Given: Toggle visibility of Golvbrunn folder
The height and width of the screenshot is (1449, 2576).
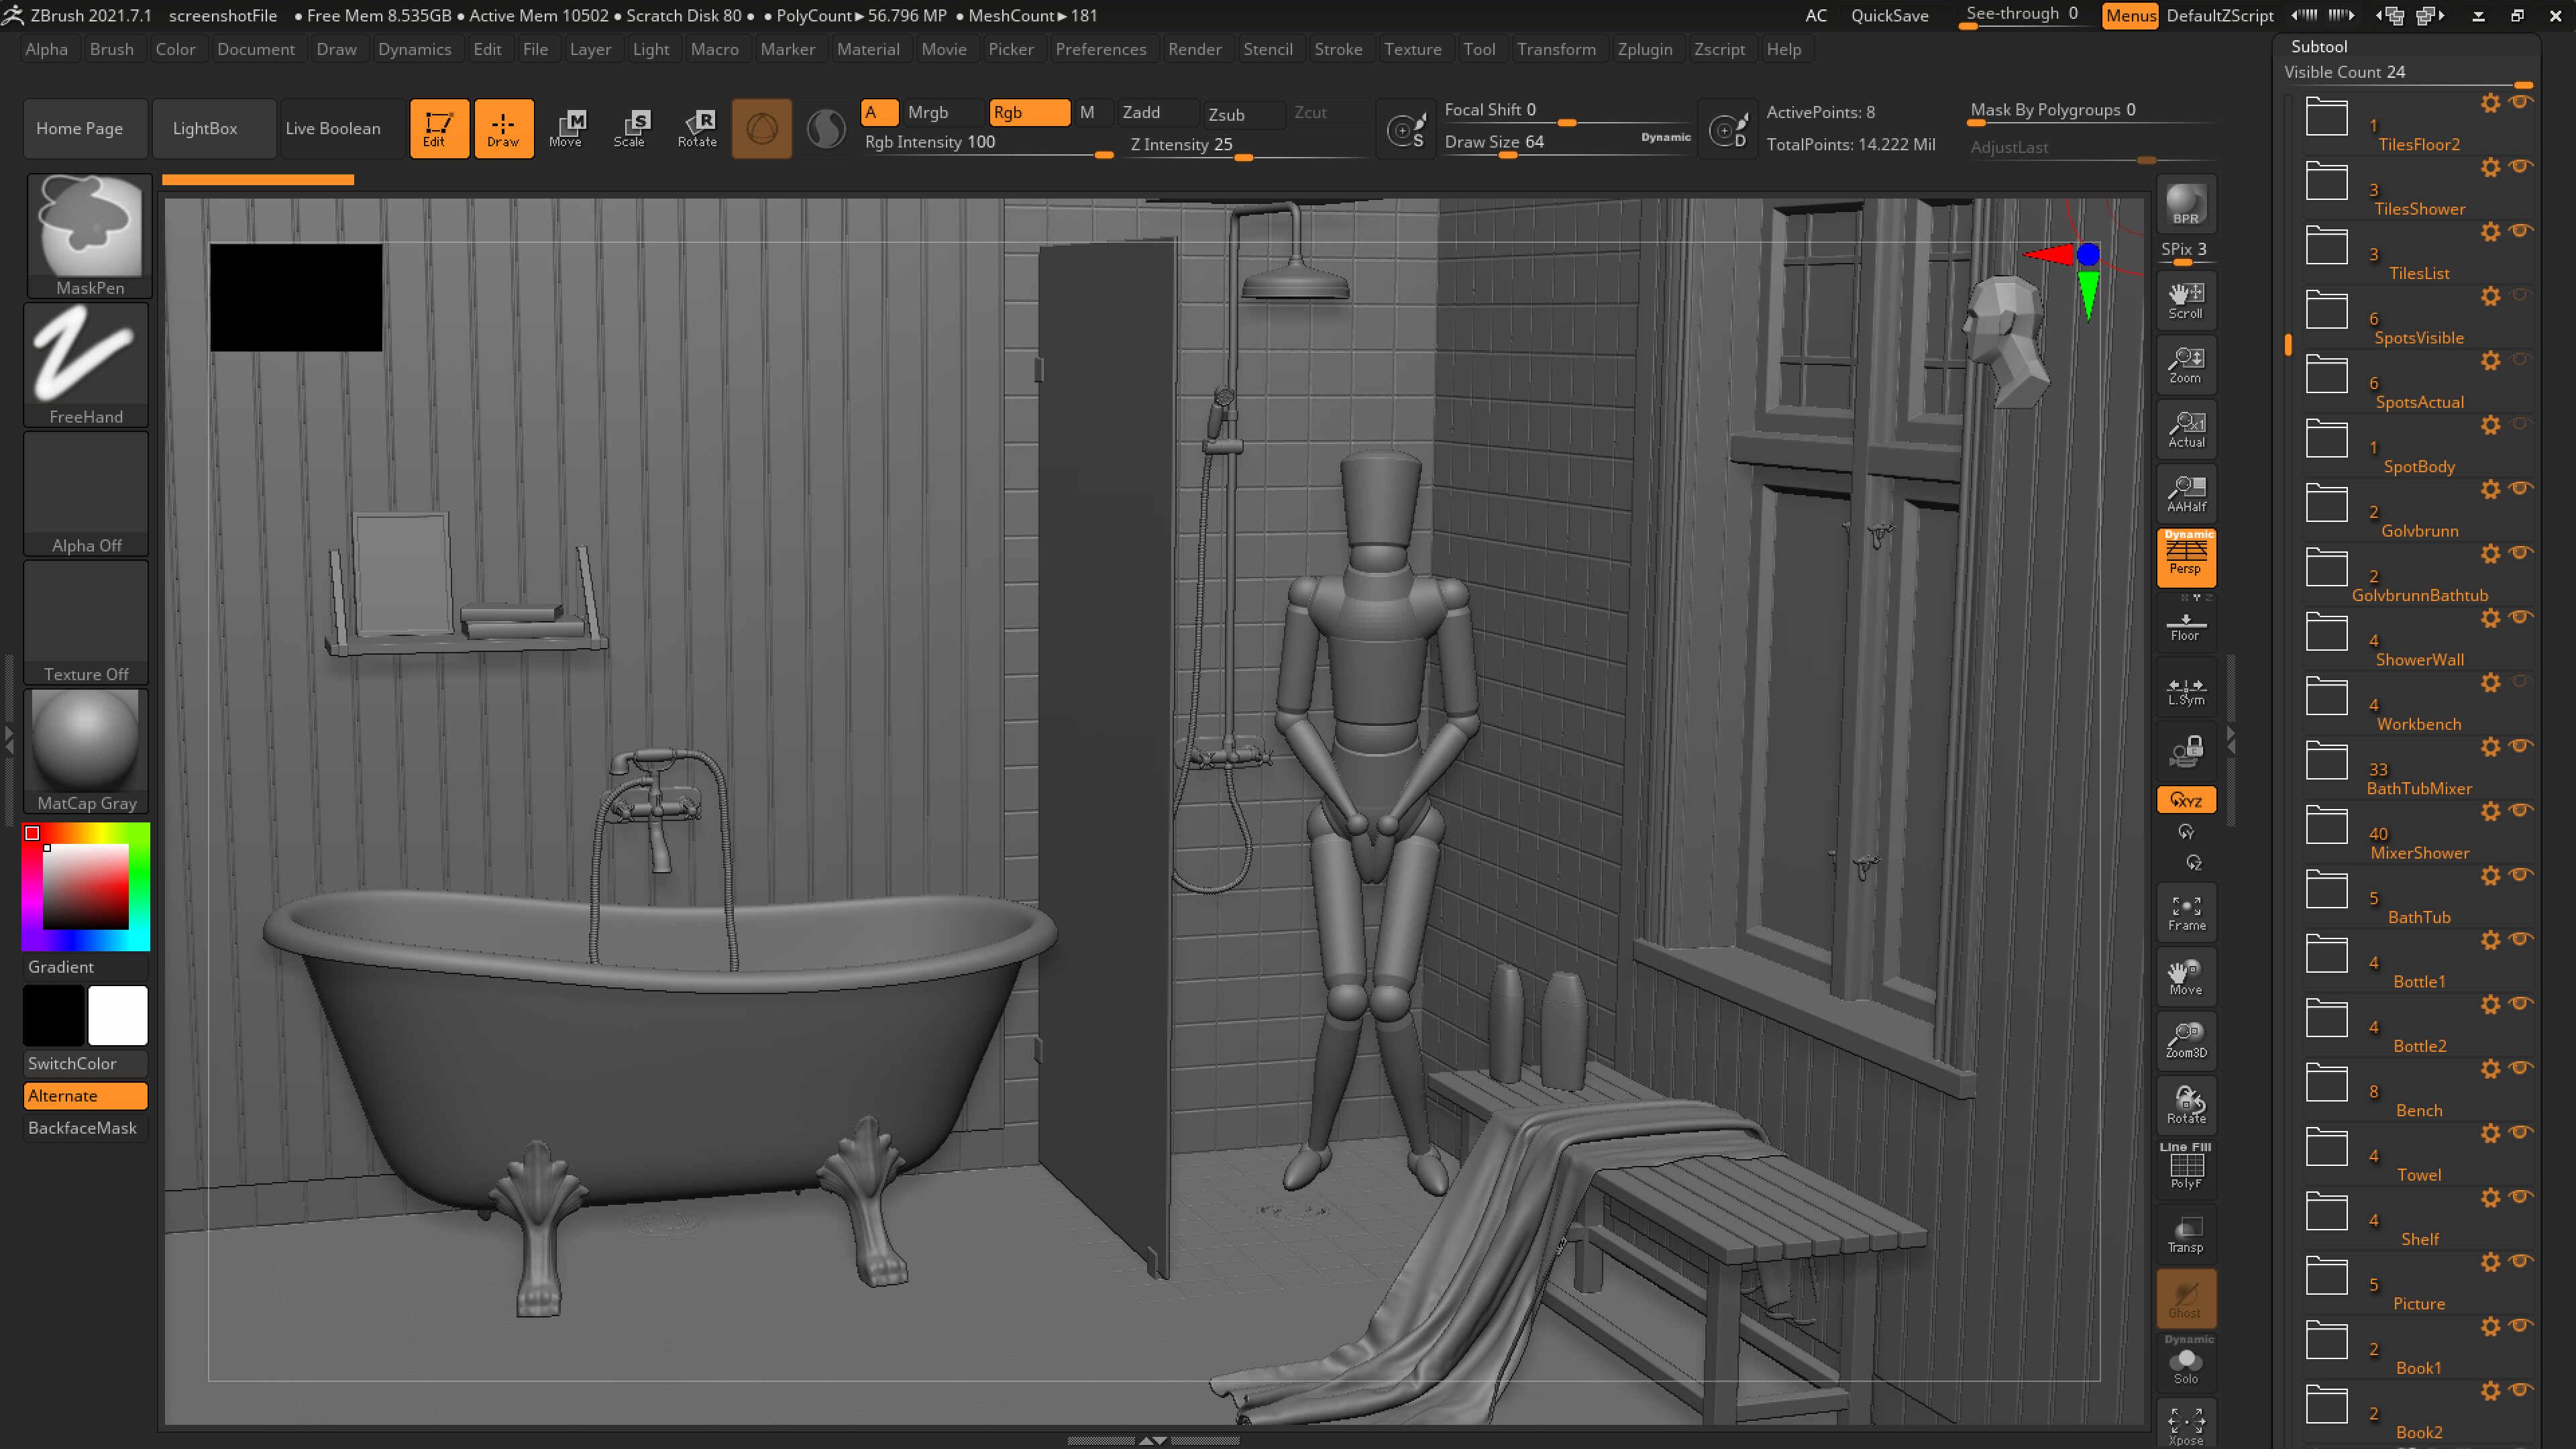Looking at the screenshot, I should [2521, 488].
